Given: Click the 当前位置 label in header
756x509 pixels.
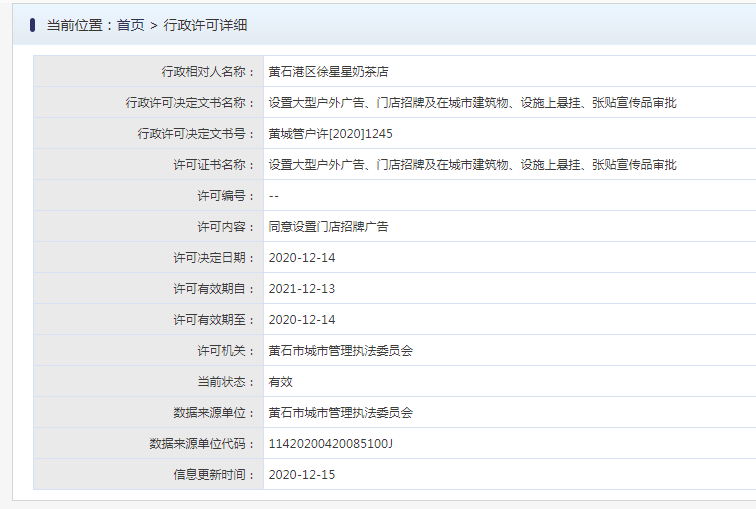Looking at the screenshot, I should pyautogui.click(x=75, y=25).
